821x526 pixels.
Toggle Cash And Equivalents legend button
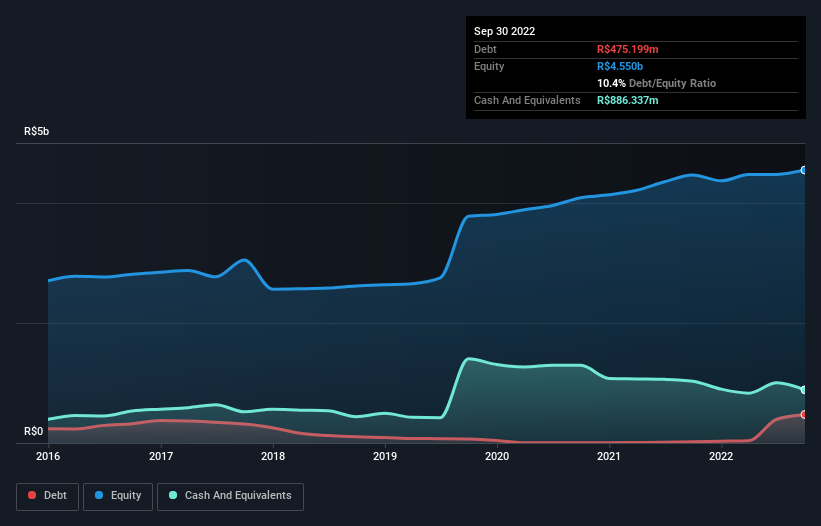(x=230, y=496)
